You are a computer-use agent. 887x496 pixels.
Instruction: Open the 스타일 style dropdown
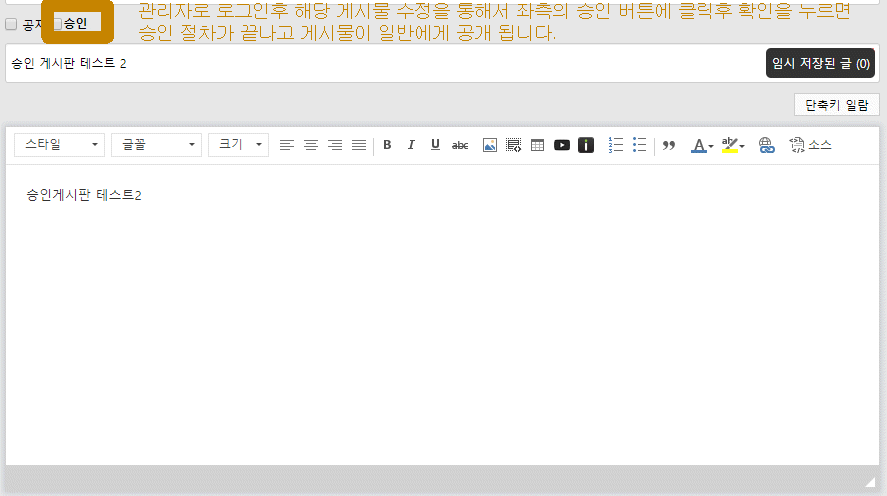[x=60, y=145]
